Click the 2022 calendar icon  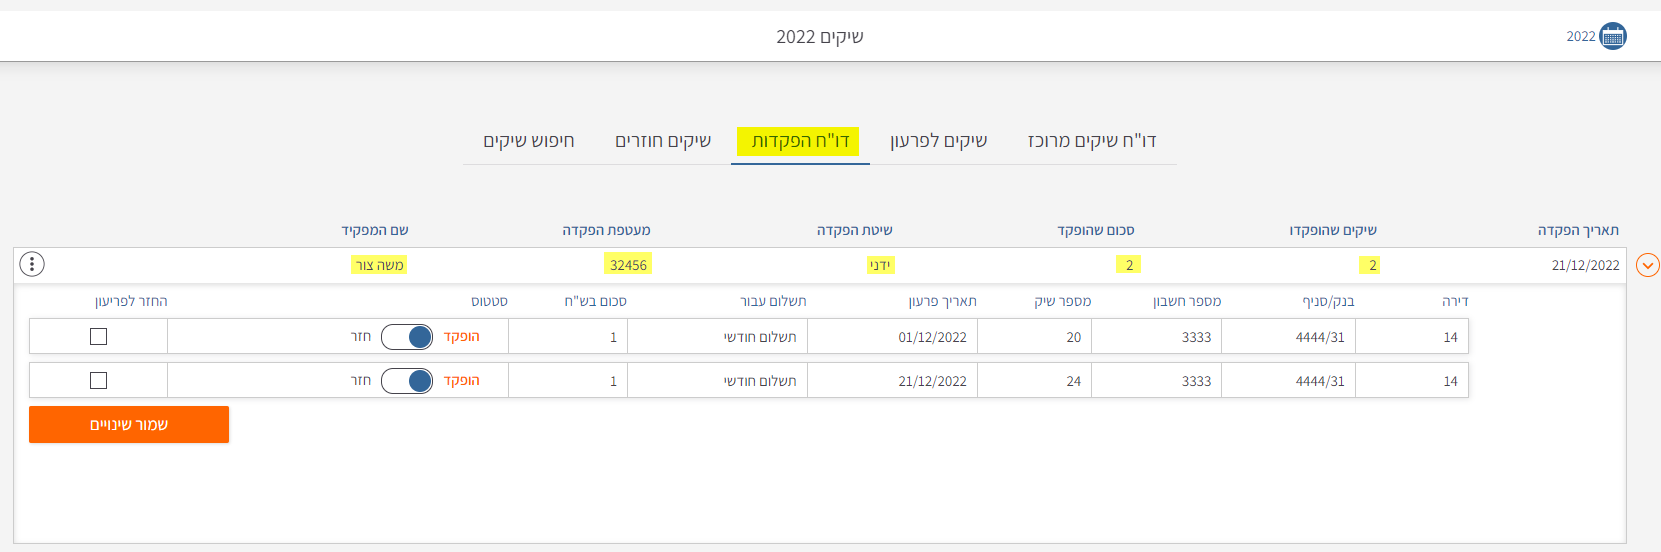(x=1612, y=37)
